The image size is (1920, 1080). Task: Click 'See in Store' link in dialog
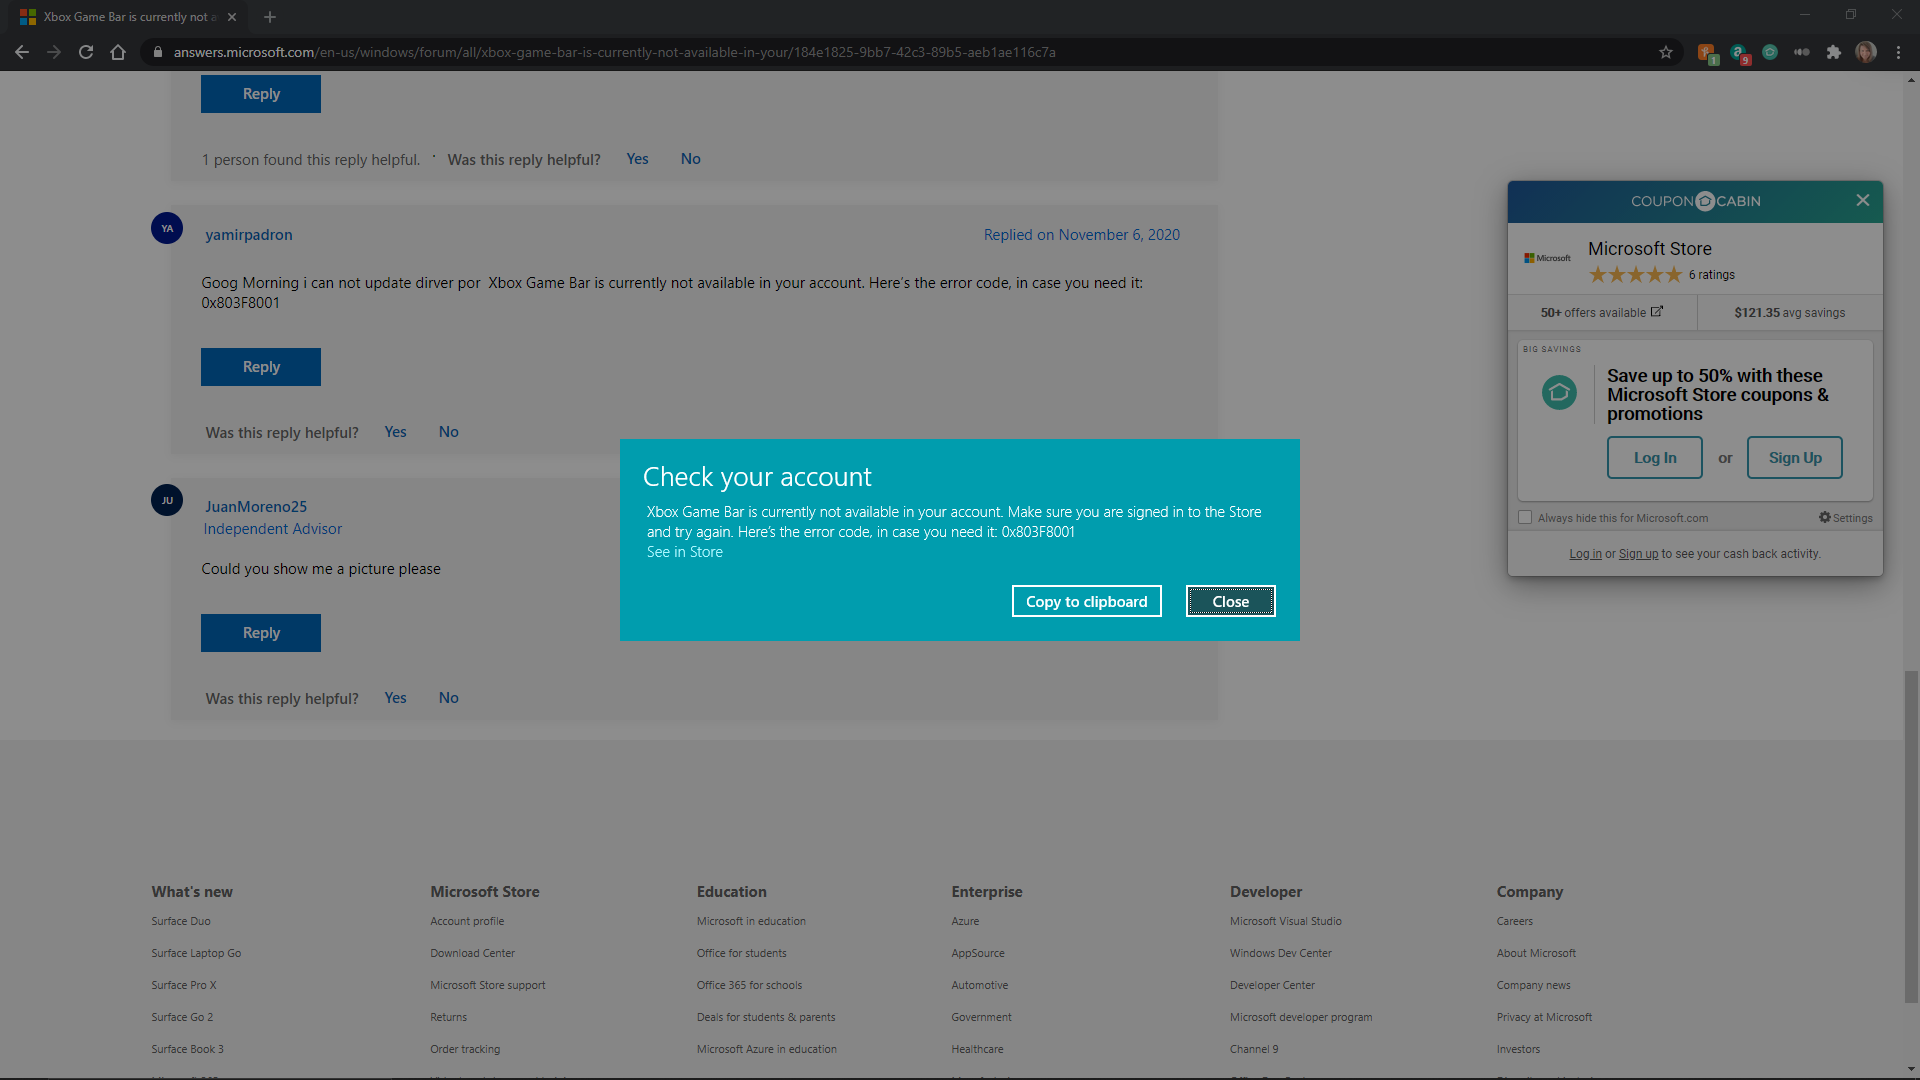pos(684,552)
